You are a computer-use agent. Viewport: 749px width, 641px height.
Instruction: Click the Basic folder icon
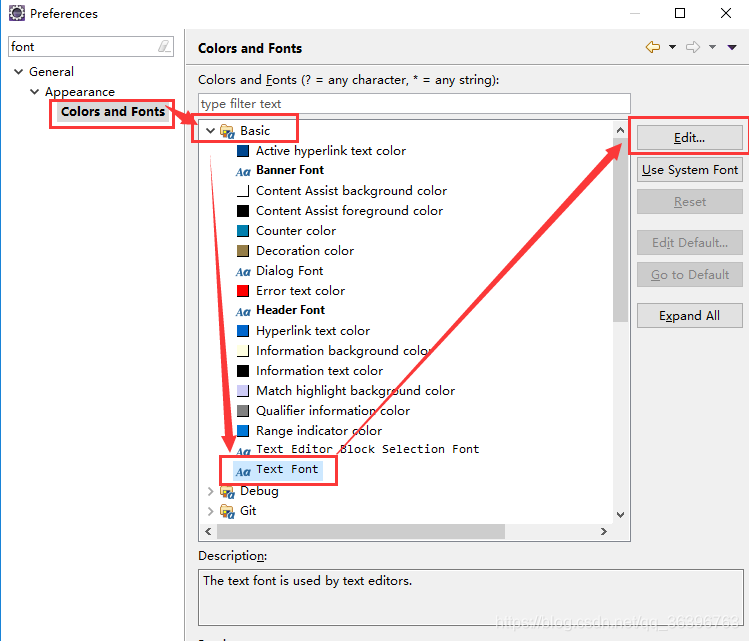227,131
